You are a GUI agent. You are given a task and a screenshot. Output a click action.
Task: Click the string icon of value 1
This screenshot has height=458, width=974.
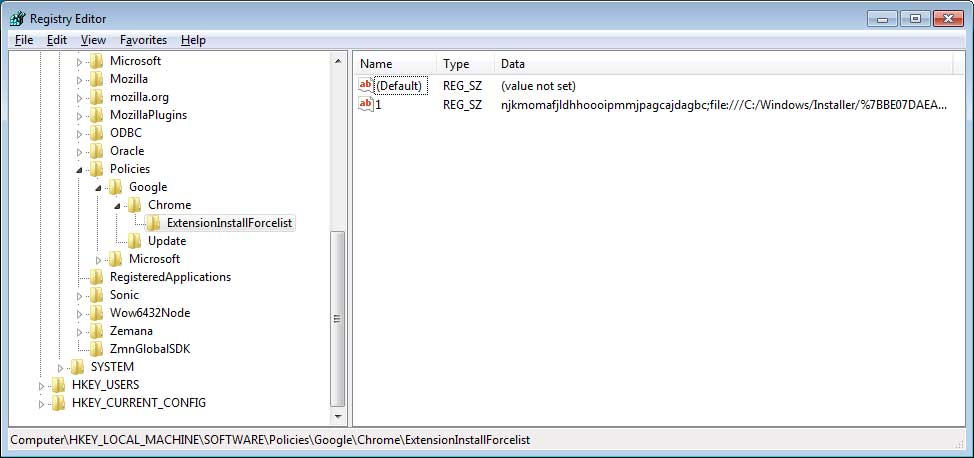pos(366,104)
